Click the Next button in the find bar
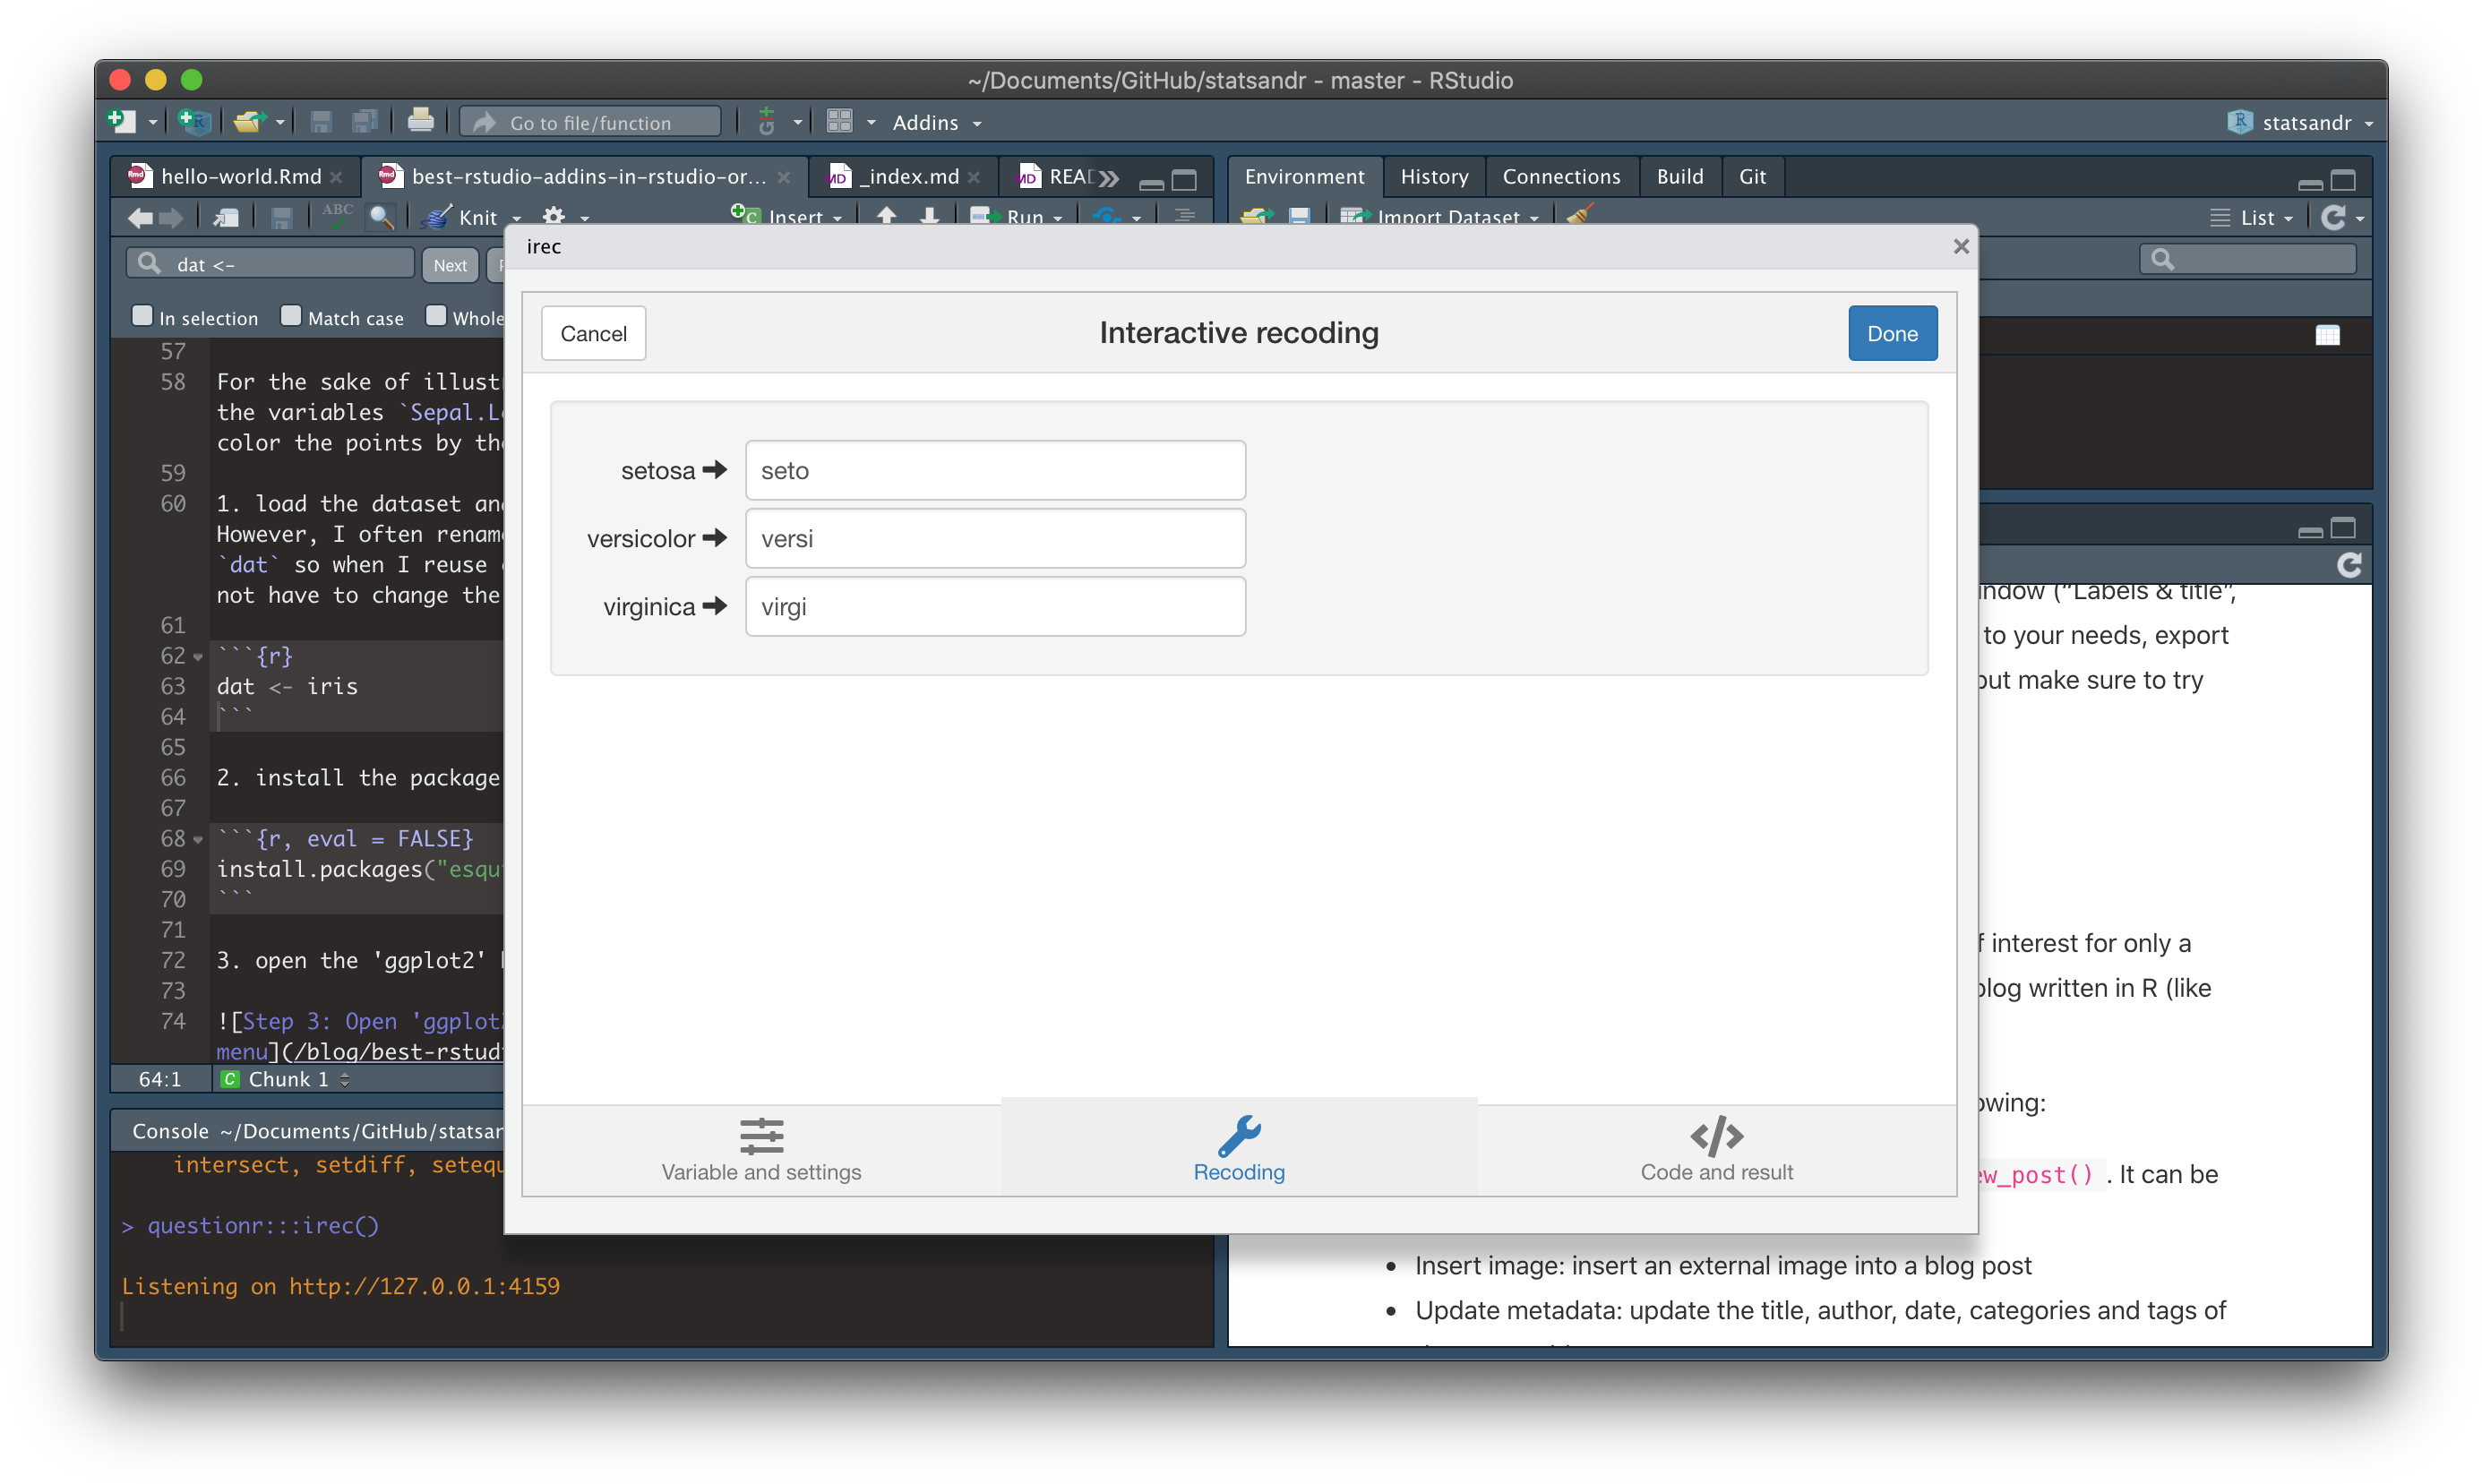 [450, 265]
